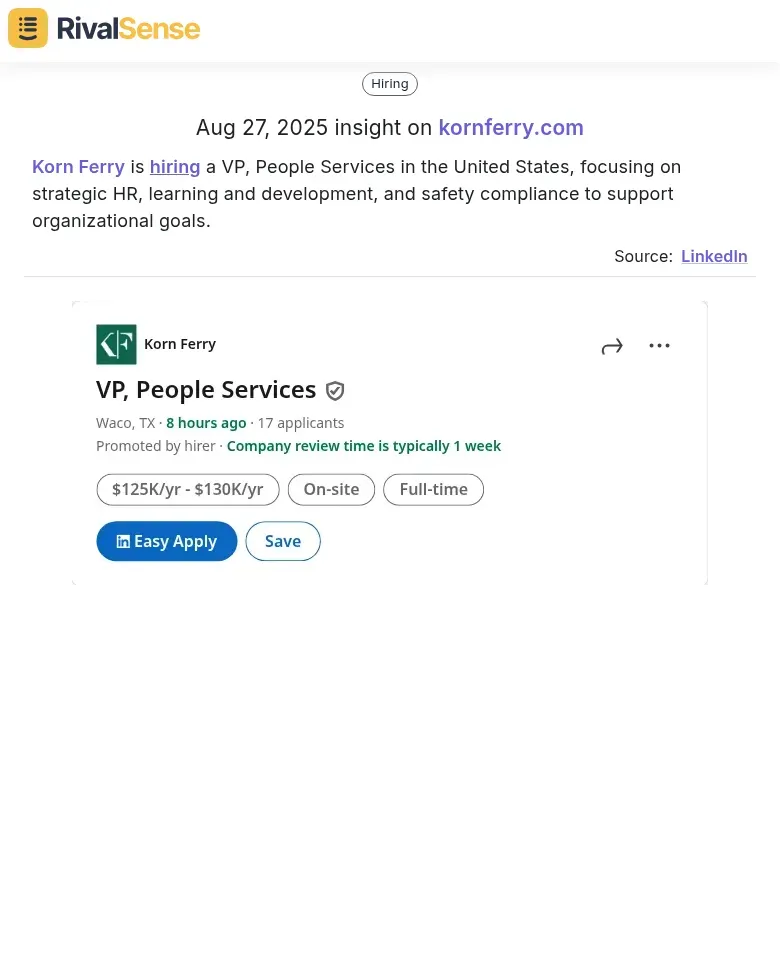Open the LinkedIn source link
This screenshot has width=780, height=960.
[714, 256]
